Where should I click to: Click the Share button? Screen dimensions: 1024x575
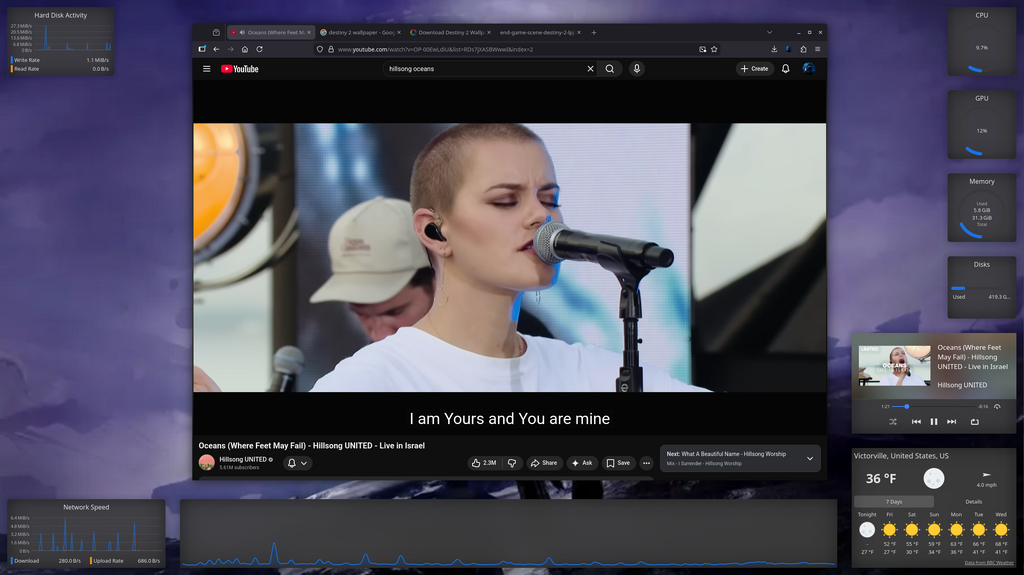click(544, 463)
